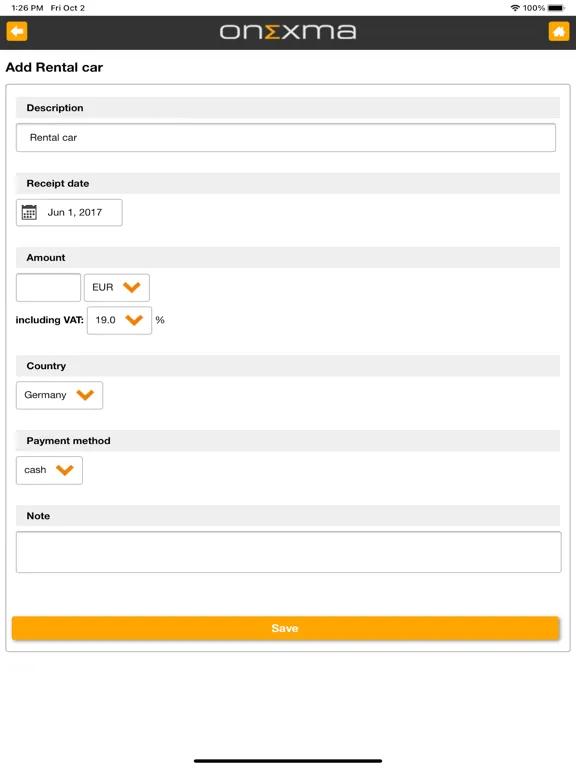576x768 pixels.
Task: Tap the orange back arrow icon
Action: tap(17, 32)
